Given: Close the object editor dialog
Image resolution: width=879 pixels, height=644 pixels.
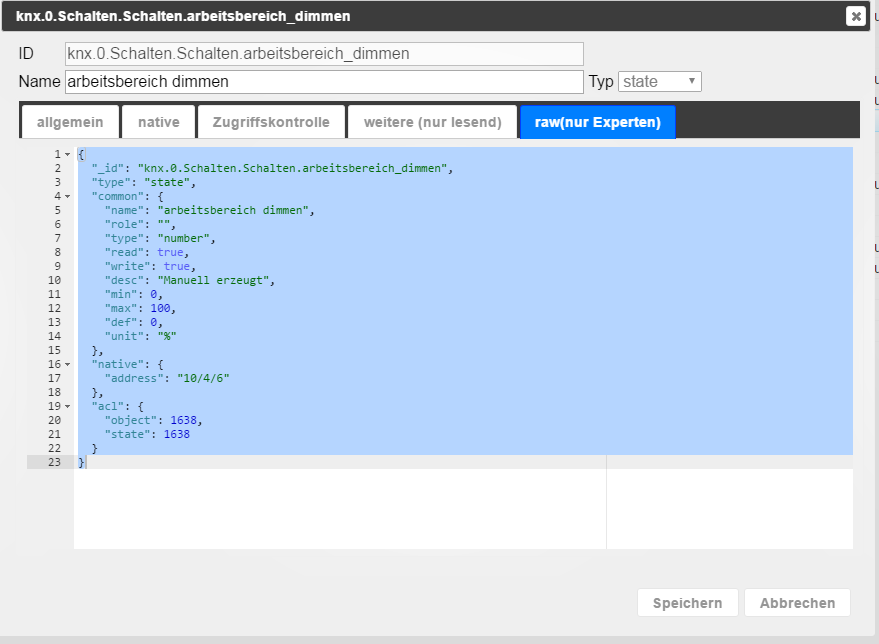Looking at the screenshot, I should click(x=855, y=16).
